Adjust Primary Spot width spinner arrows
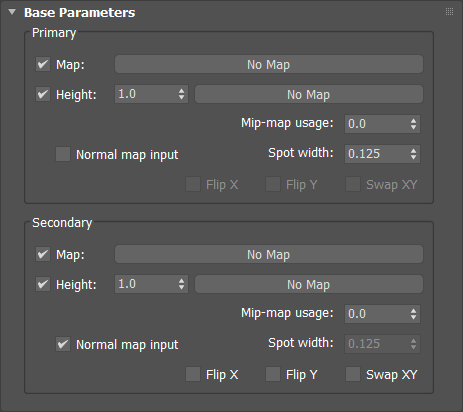This screenshot has height=412, width=463. tap(413, 154)
